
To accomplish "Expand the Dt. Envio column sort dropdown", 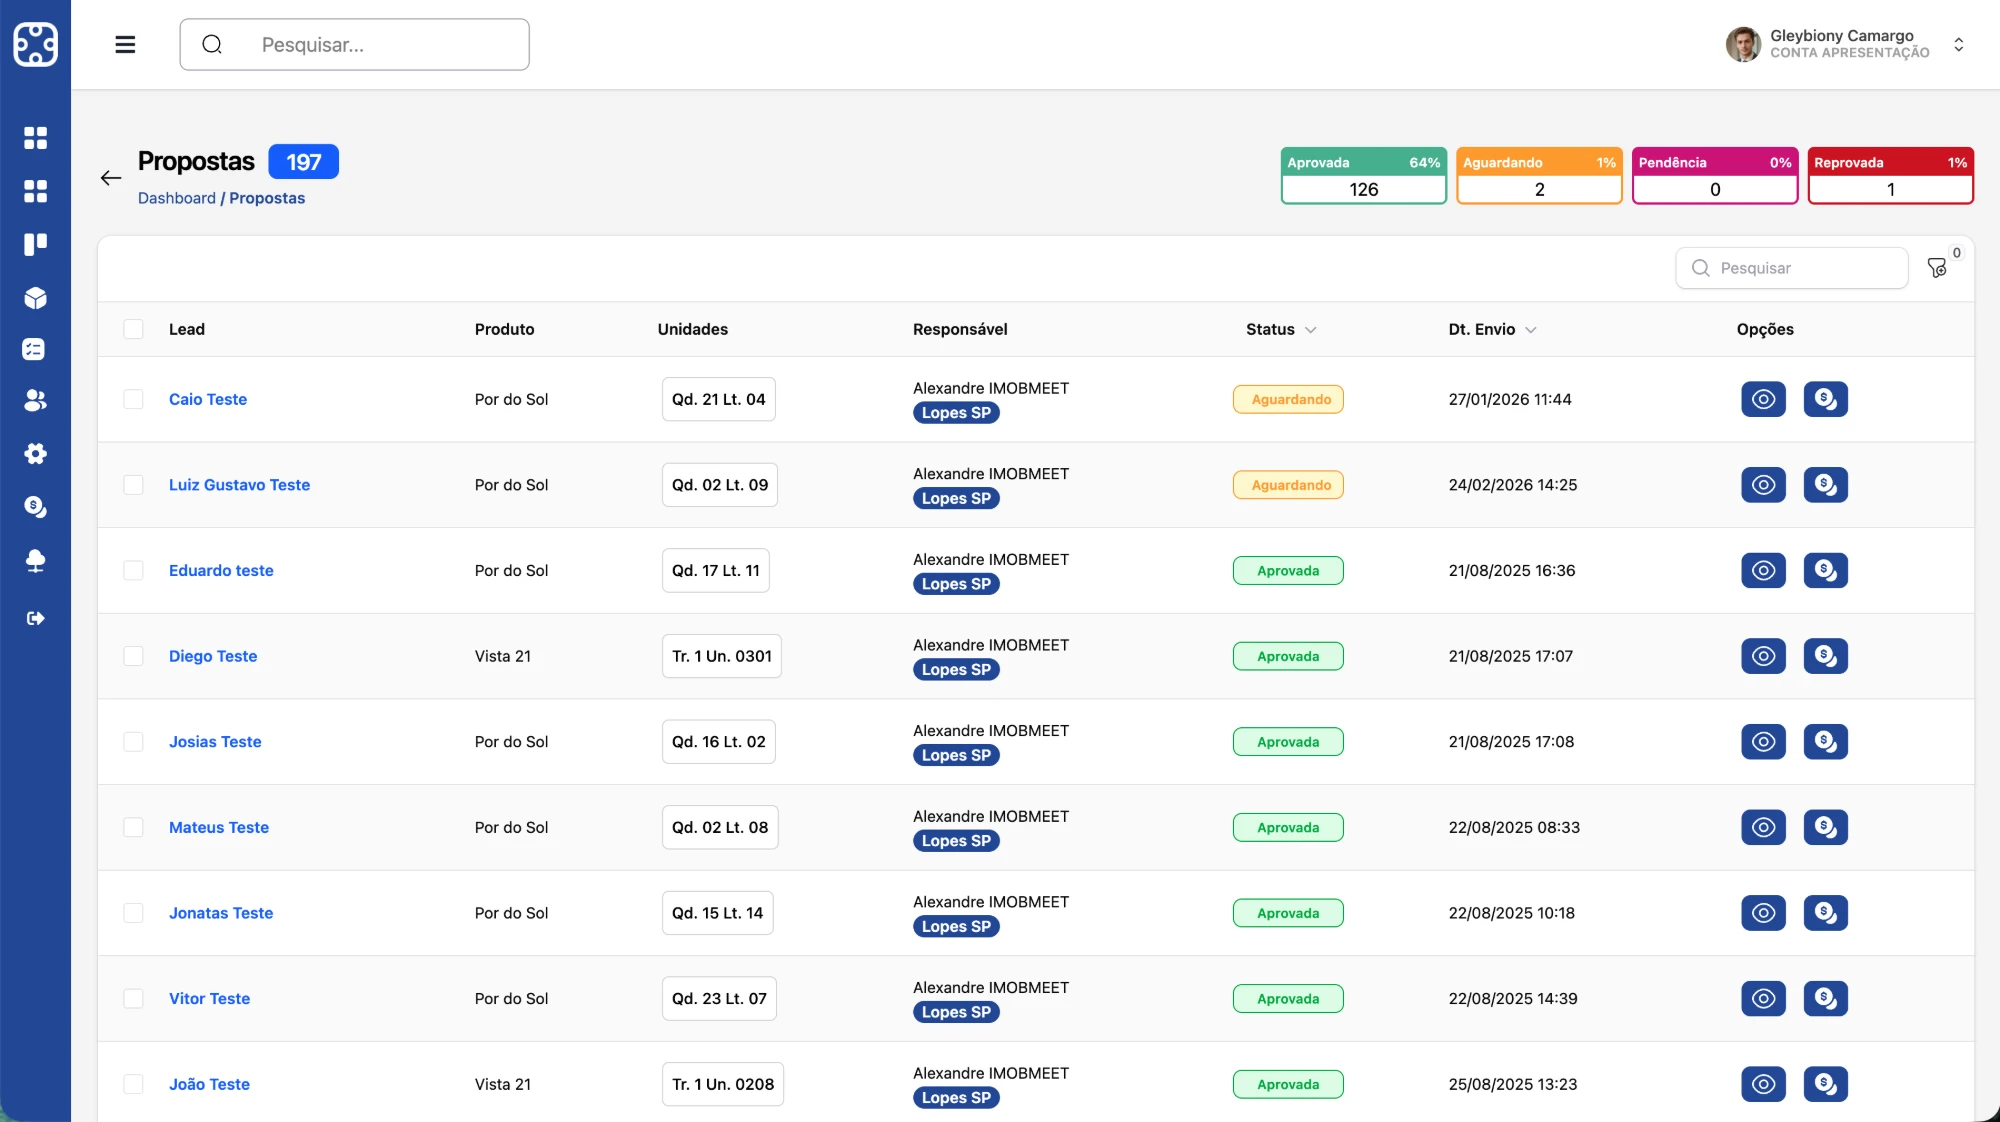I will [1530, 330].
